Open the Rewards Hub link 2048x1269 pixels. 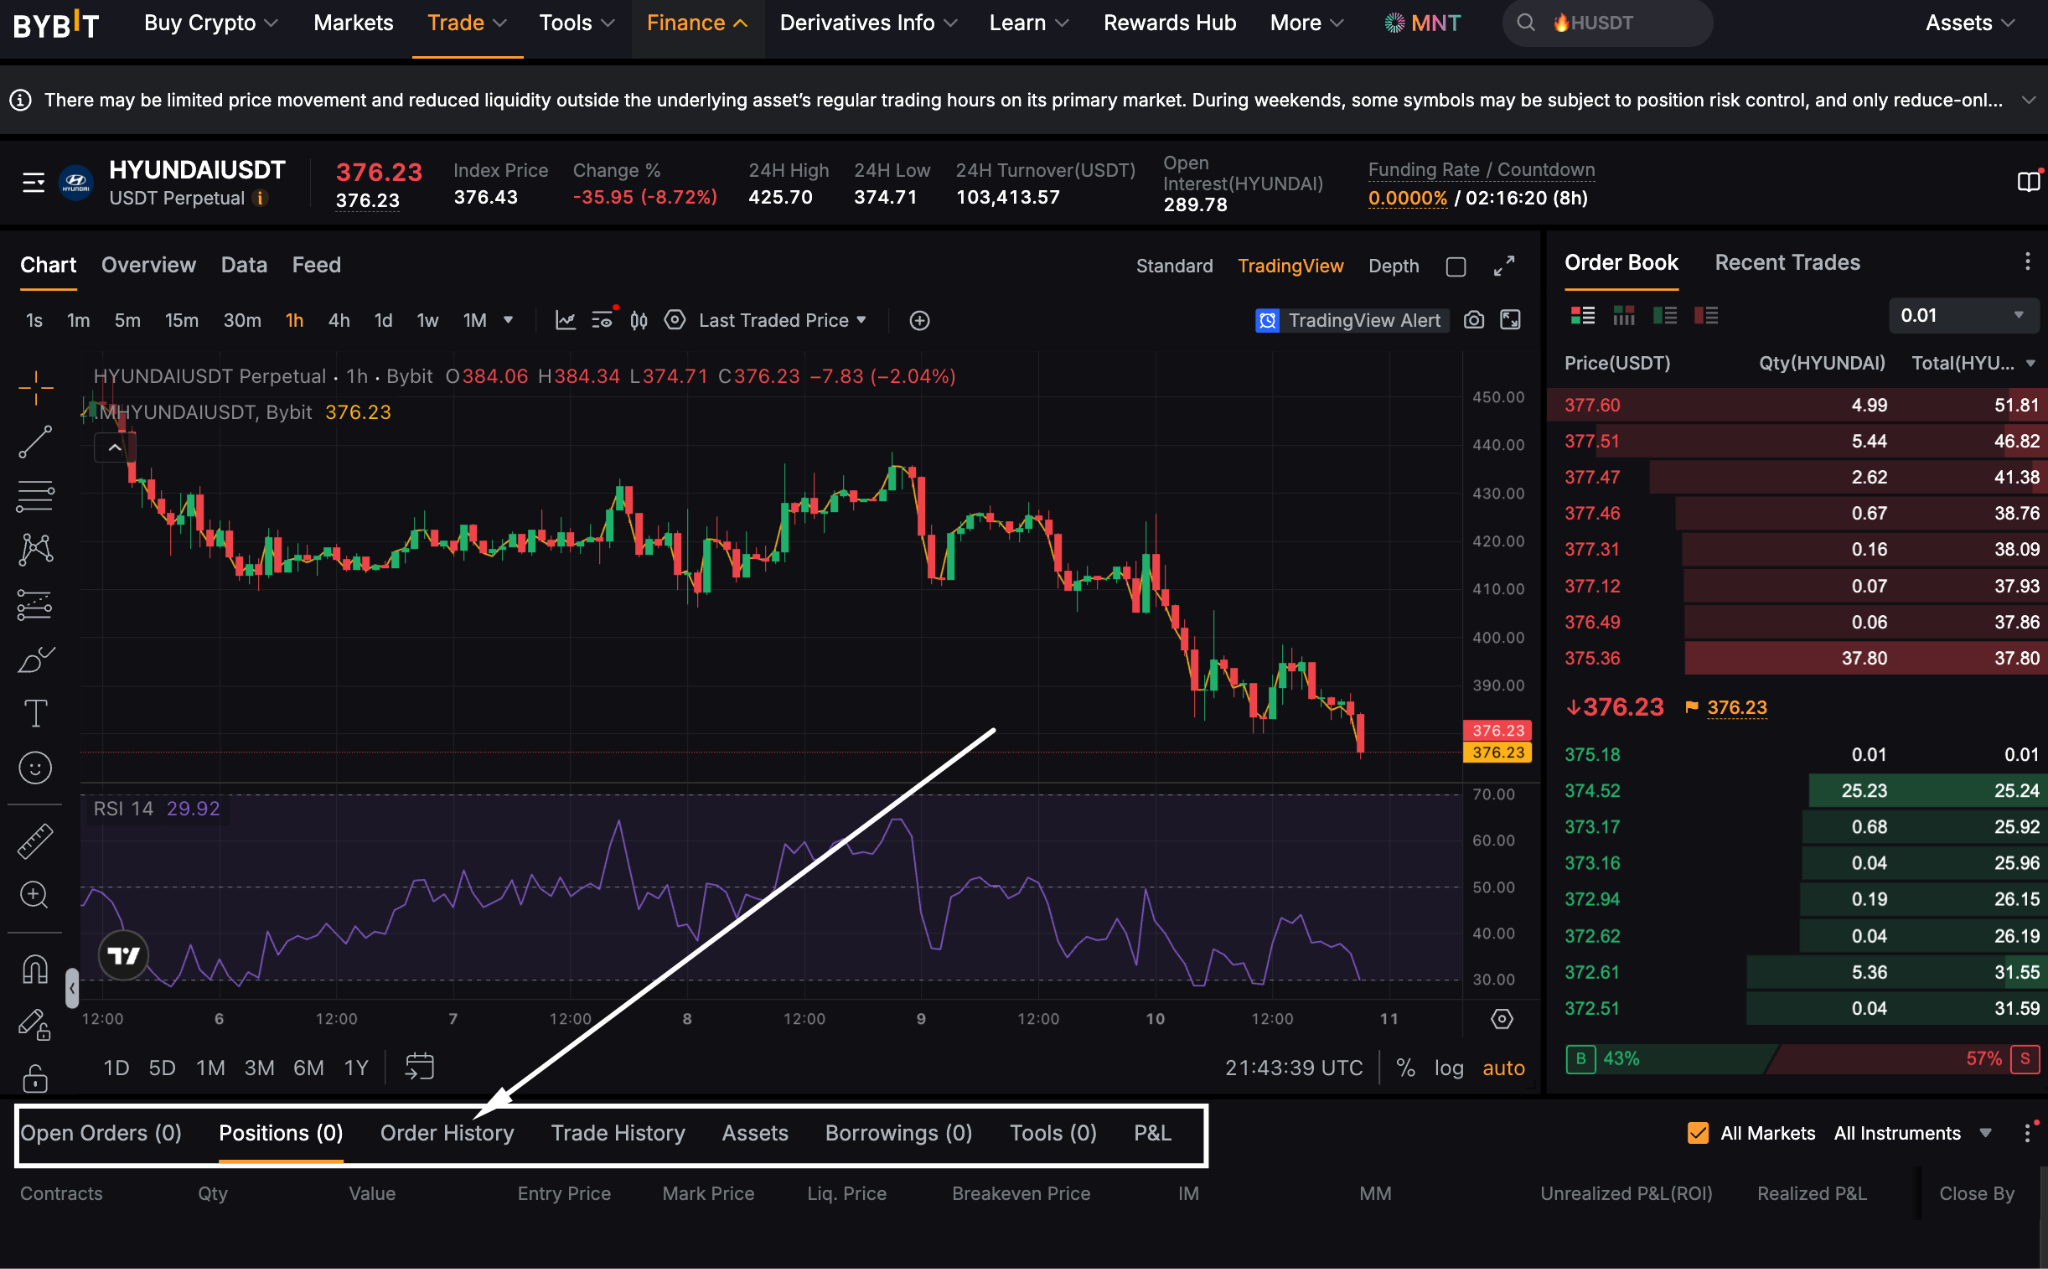[1170, 23]
